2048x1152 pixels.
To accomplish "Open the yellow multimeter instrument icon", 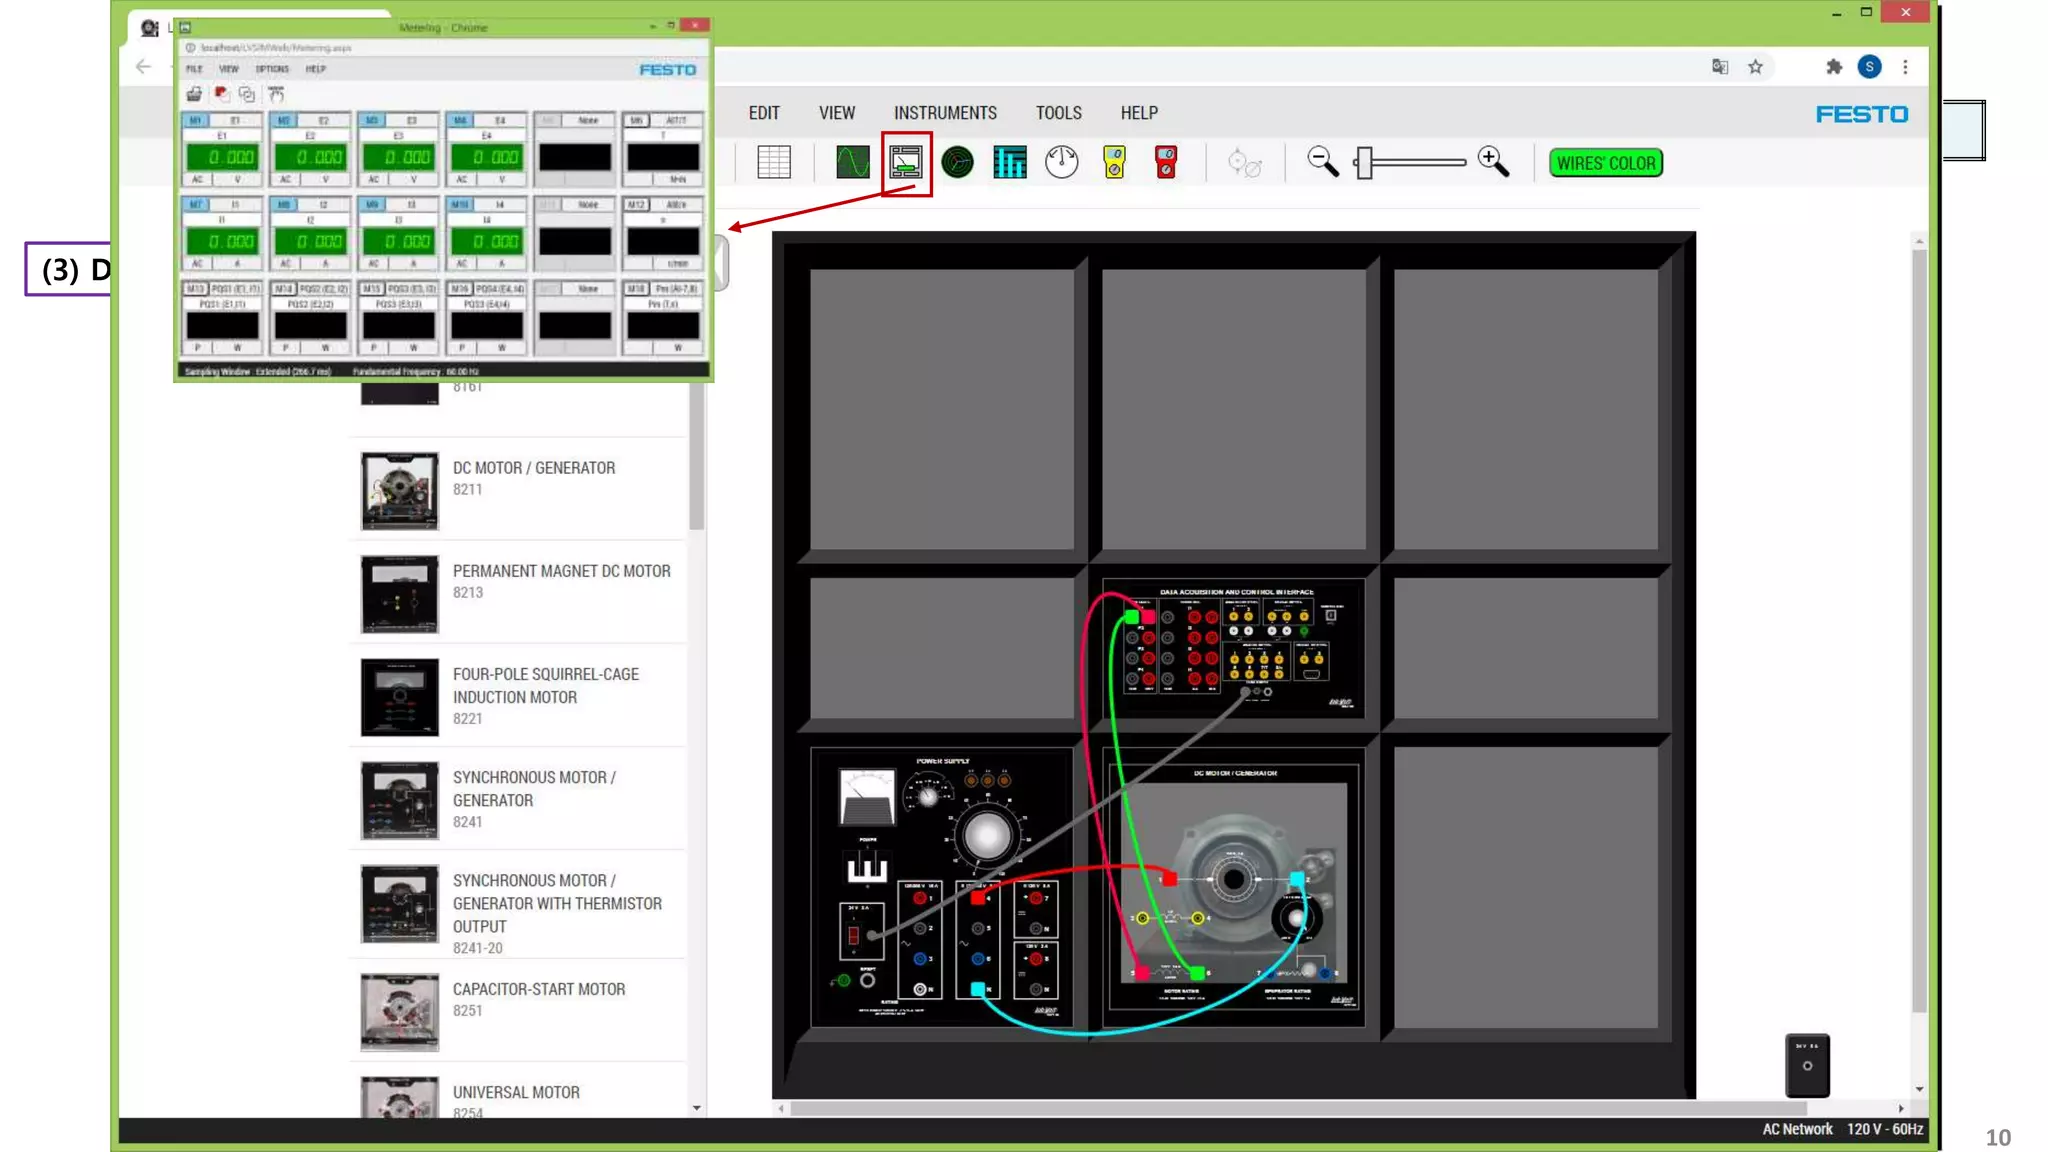I will click(1114, 162).
